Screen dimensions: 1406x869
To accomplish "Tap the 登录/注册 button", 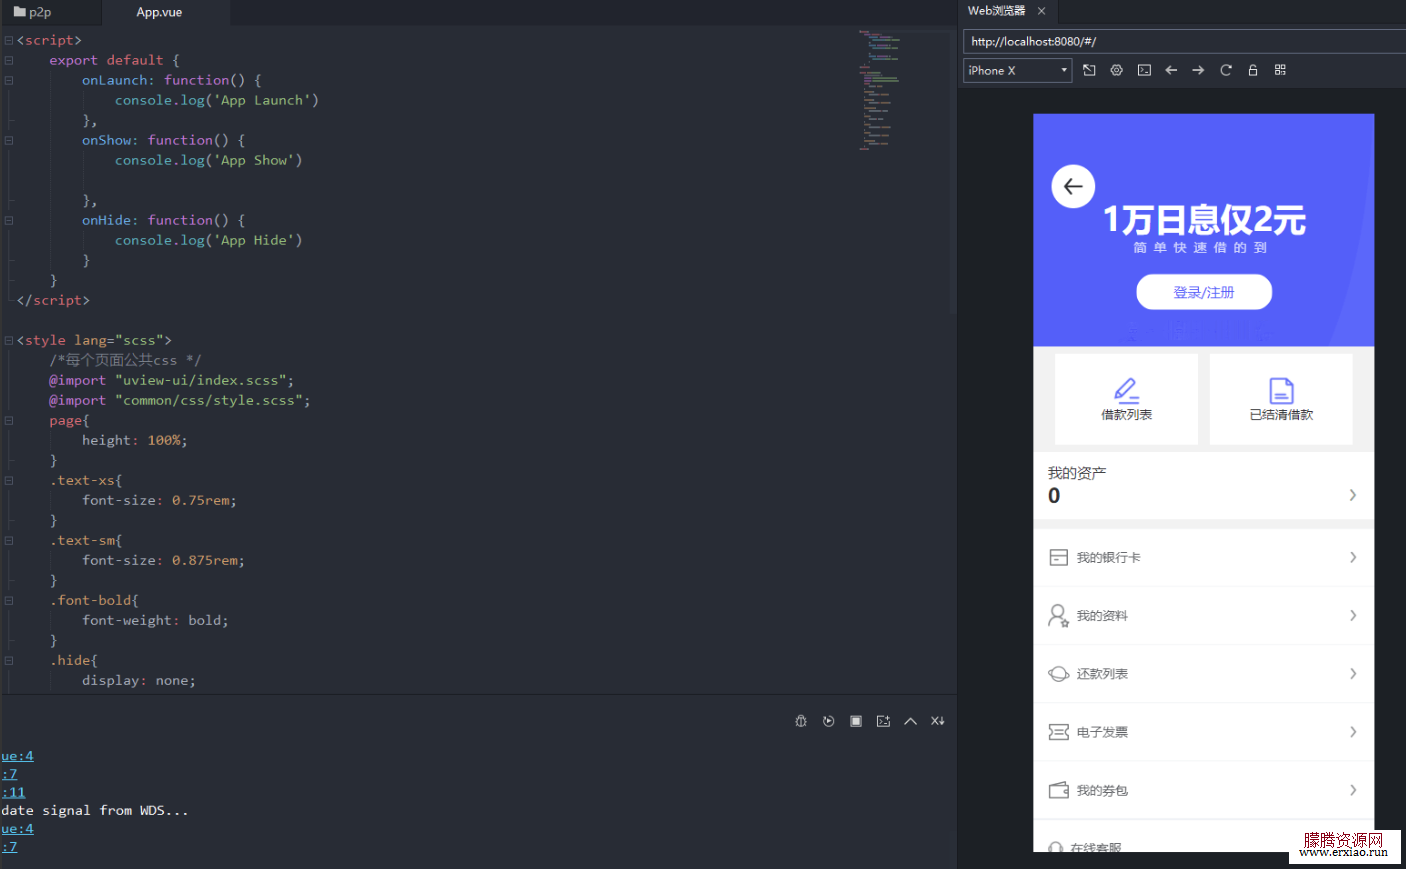I will (x=1204, y=292).
